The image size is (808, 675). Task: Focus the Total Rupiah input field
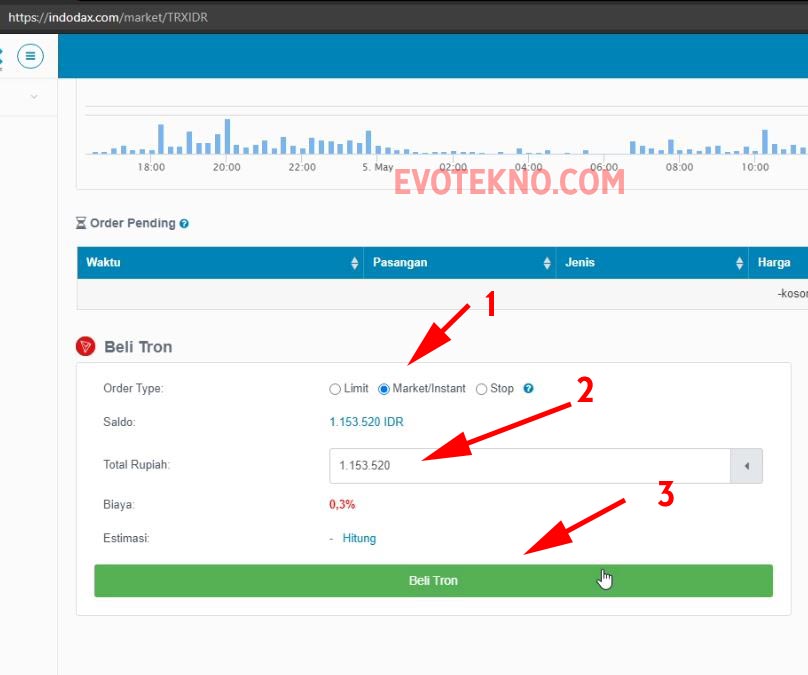tap(530, 466)
